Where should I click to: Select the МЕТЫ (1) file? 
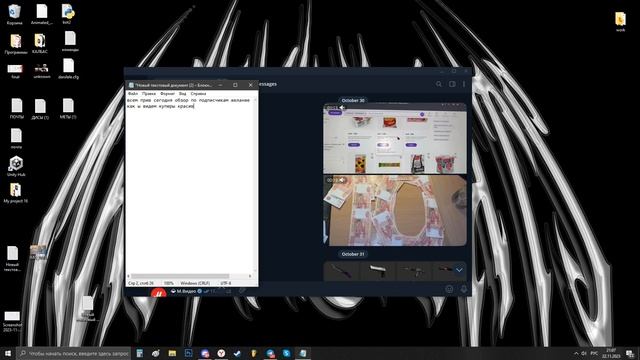(68, 108)
